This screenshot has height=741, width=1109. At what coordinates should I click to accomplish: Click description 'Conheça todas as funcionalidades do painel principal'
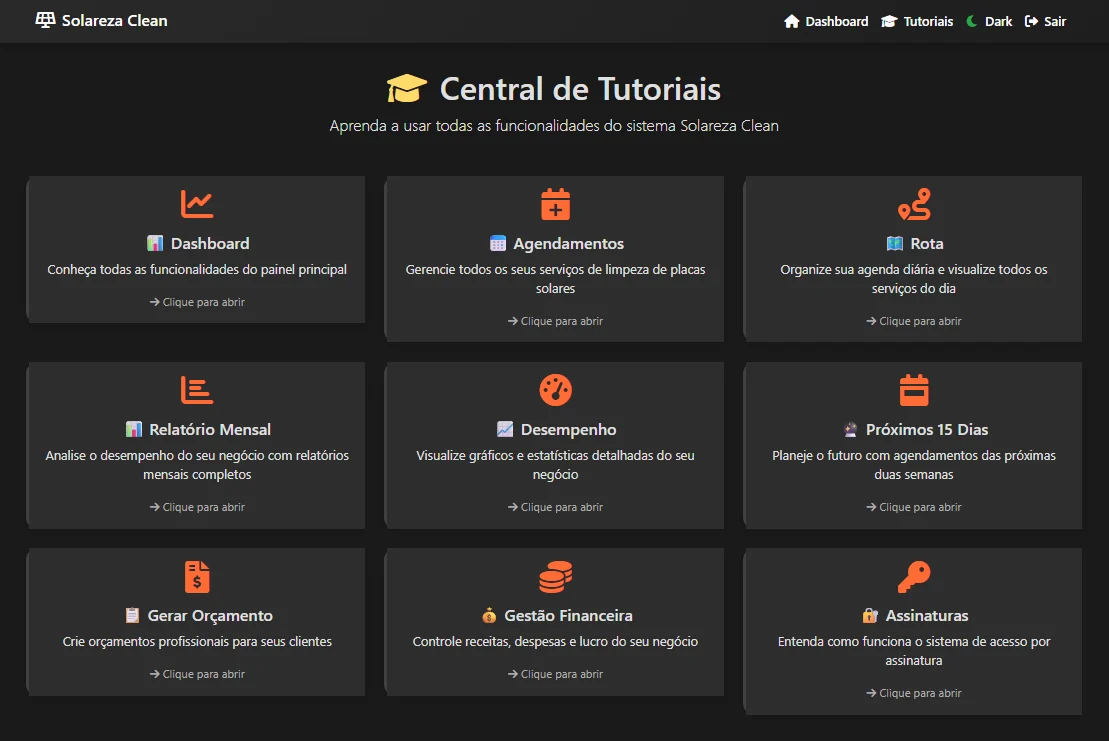[197, 269]
